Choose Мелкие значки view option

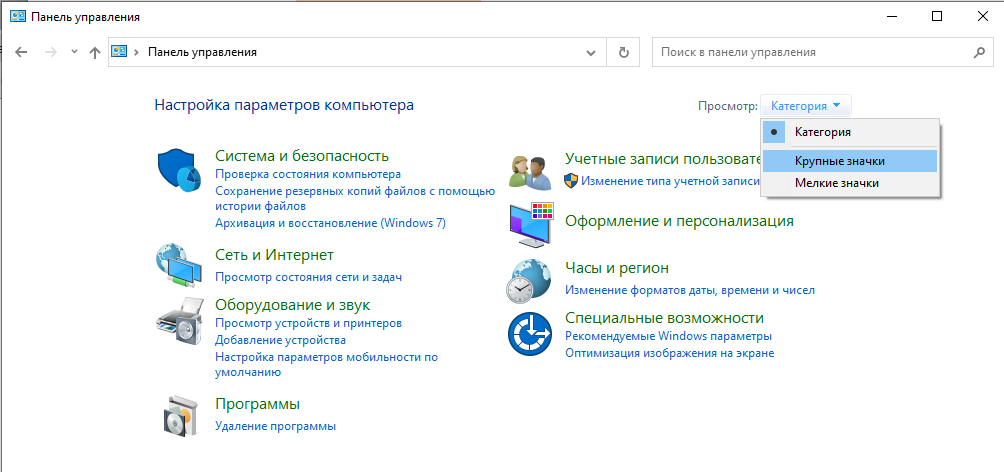[x=850, y=183]
